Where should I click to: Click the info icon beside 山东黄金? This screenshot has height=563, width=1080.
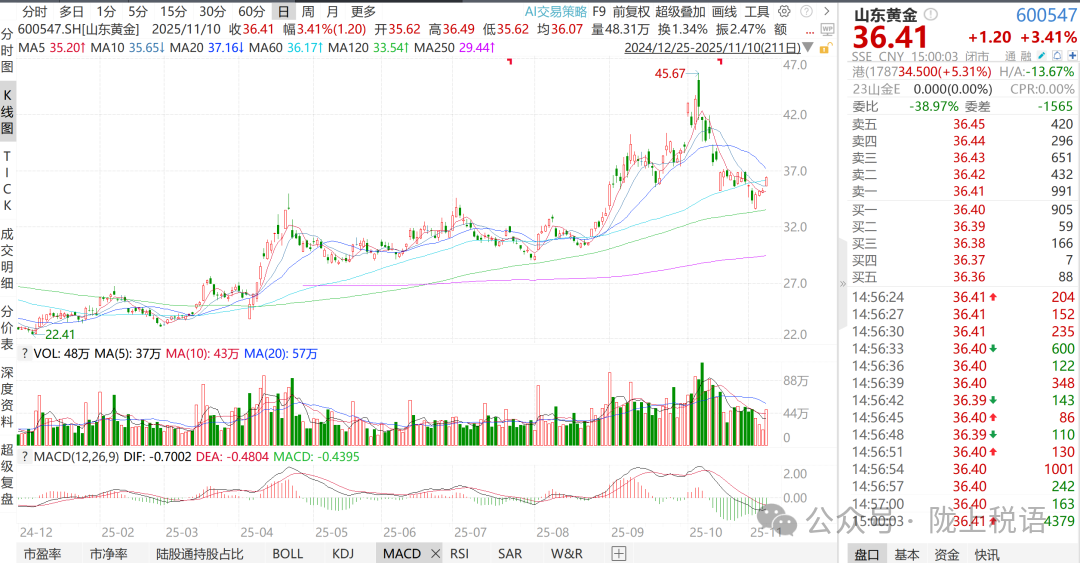click(x=931, y=15)
